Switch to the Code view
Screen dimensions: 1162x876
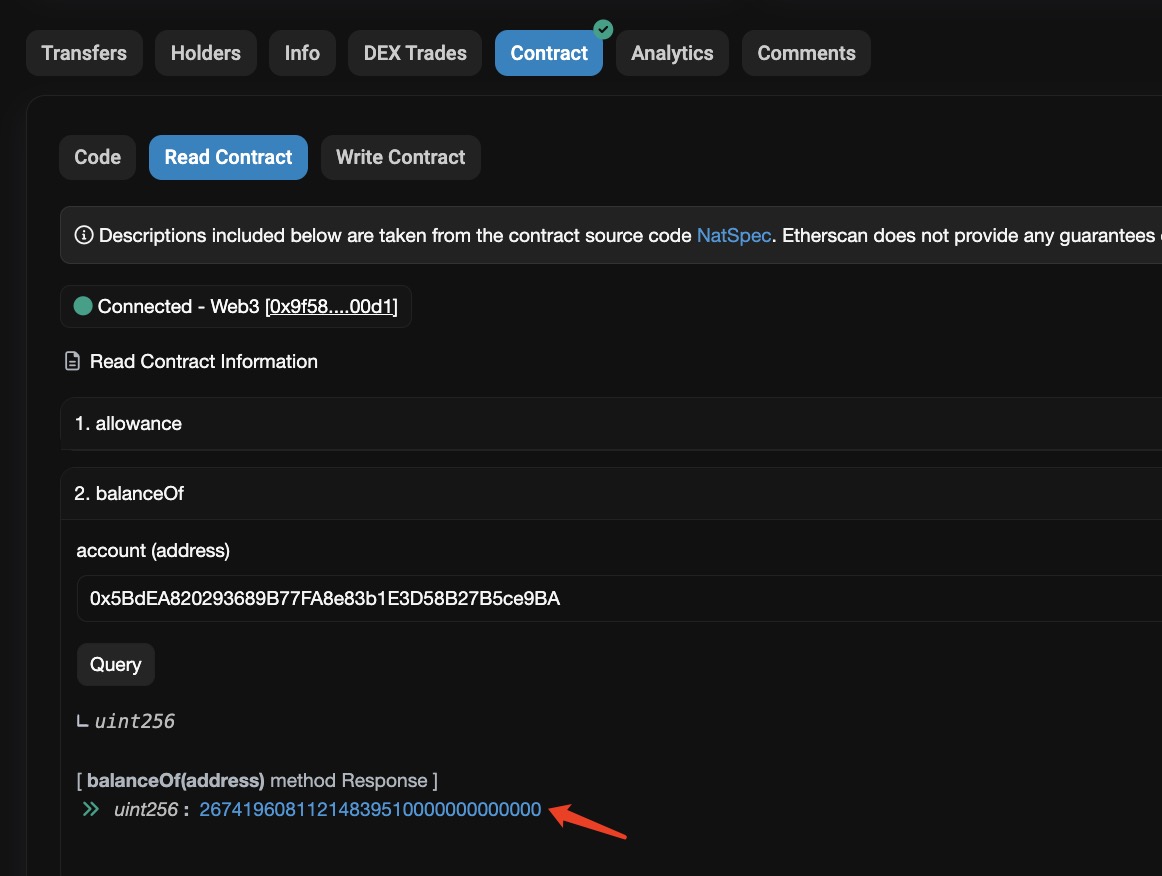tap(97, 157)
